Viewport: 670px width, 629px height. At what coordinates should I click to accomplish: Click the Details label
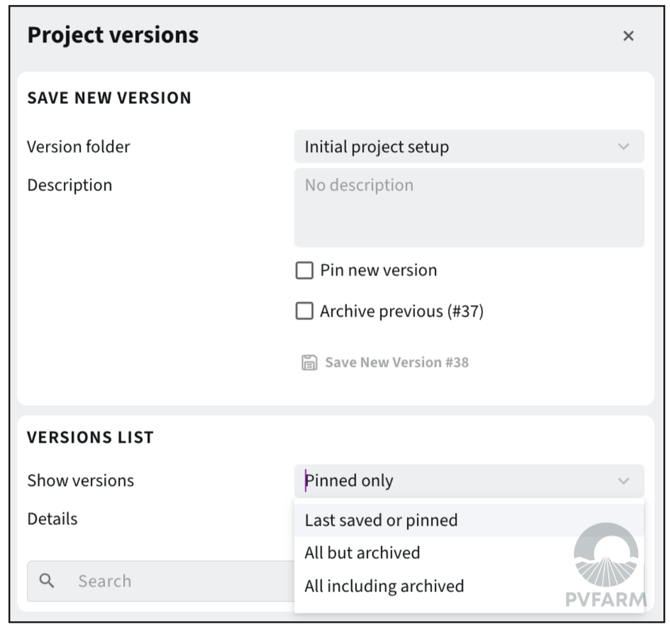[x=52, y=519]
